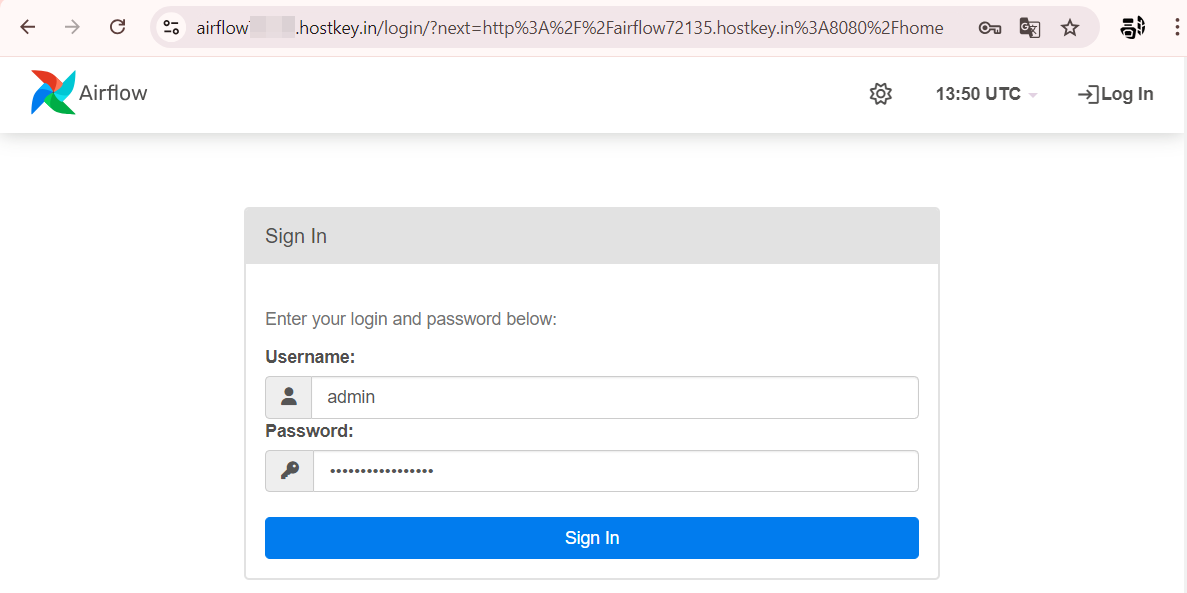Click the Airflow pinwheel logo

click(x=53, y=93)
